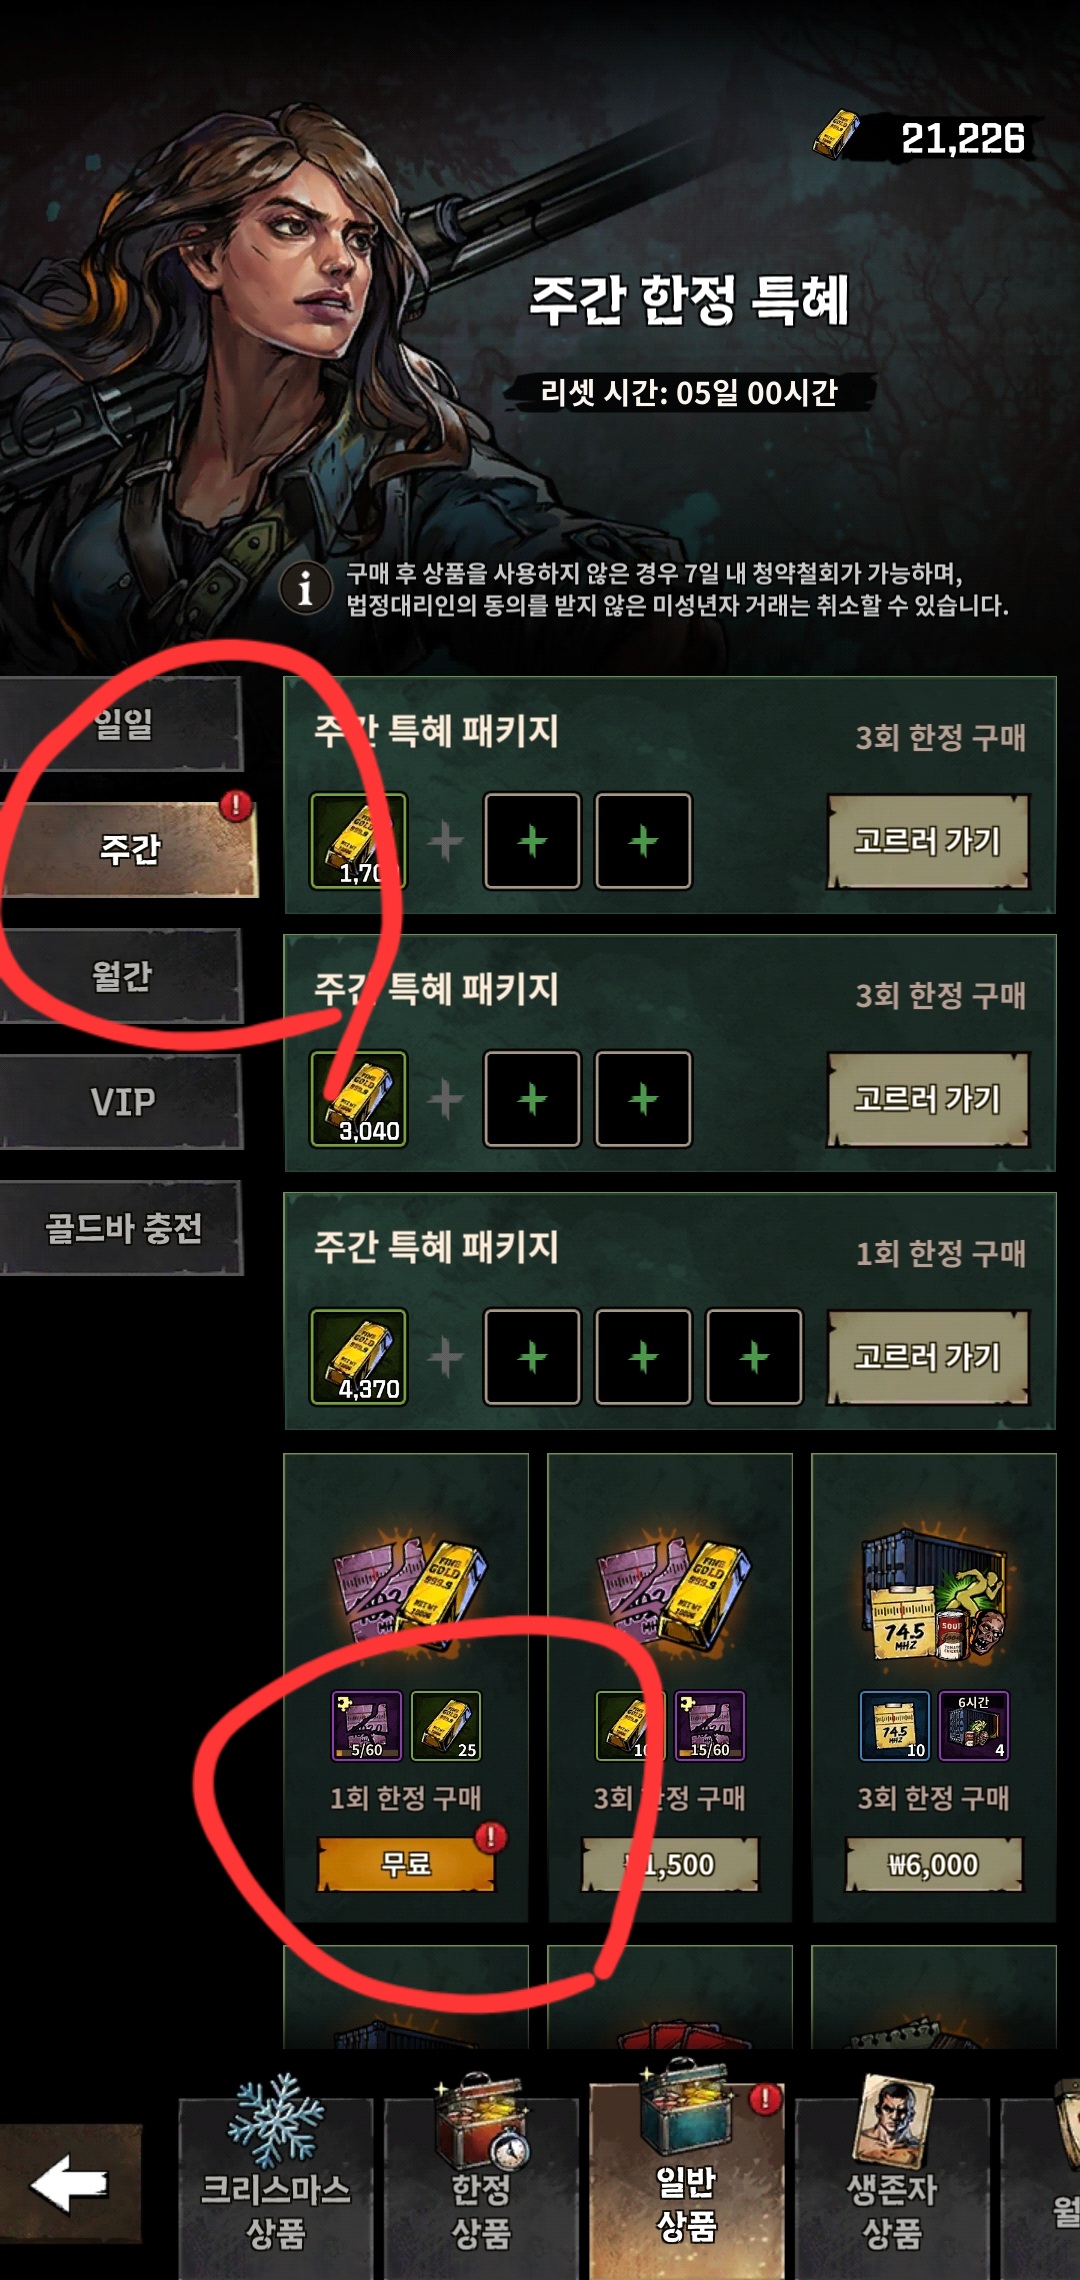Open the 크리스마스 상품 snowflake tab
1080x2280 pixels.
tap(276, 2172)
